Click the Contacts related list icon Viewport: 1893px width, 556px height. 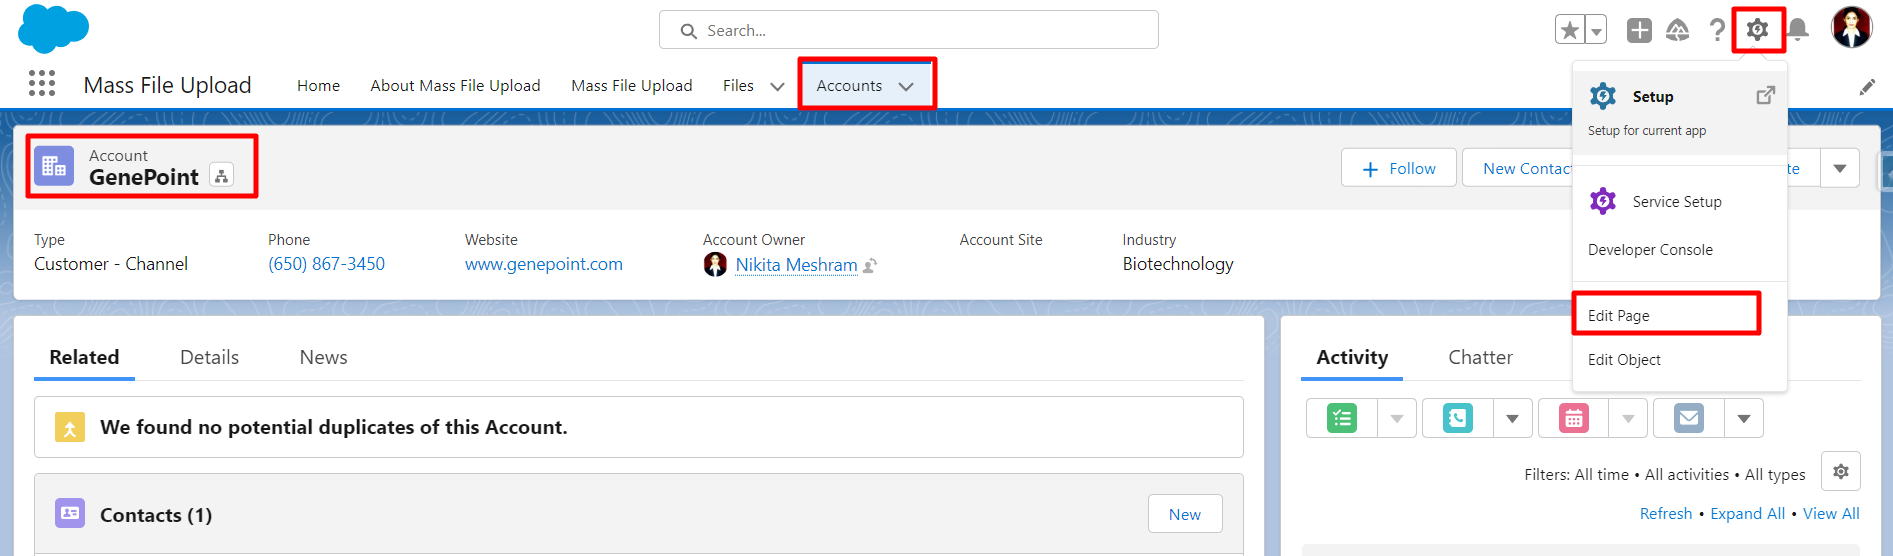(x=70, y=513)
